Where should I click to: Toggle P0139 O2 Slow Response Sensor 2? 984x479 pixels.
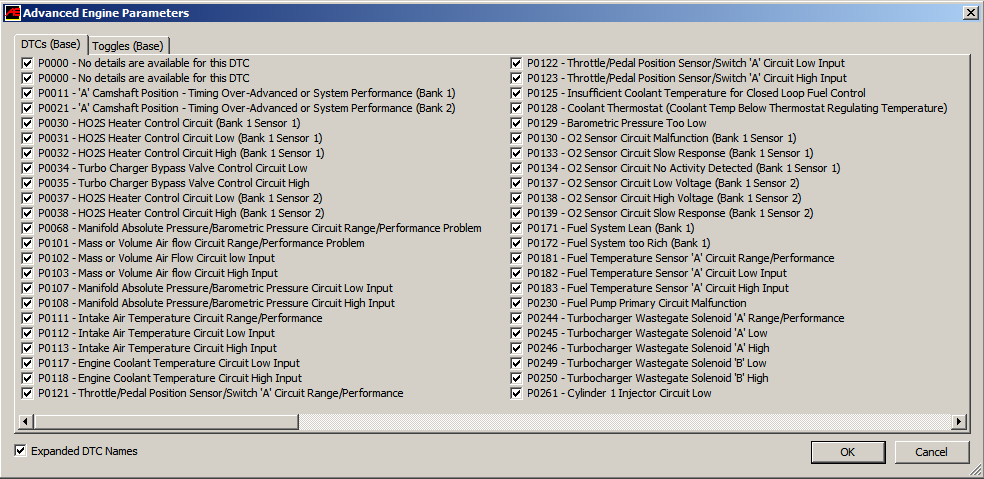516,213
